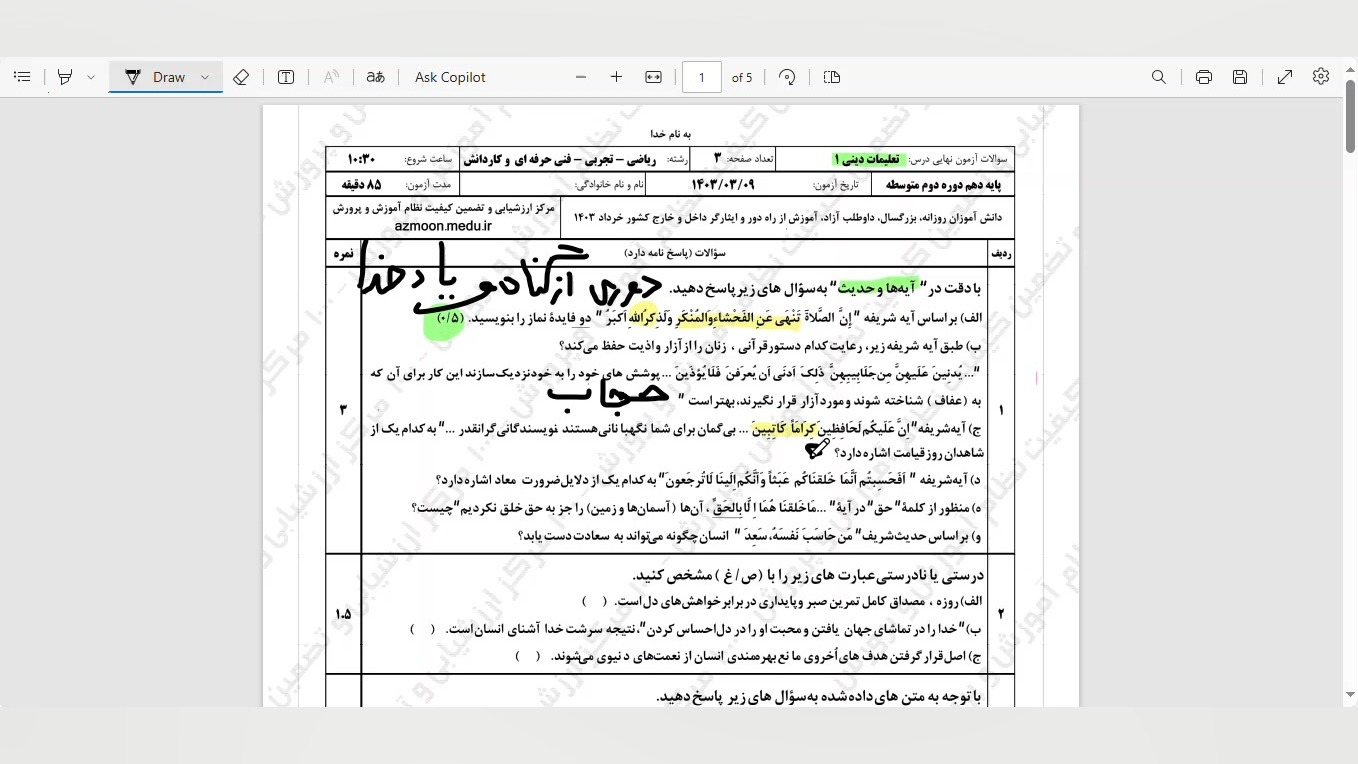Rotate the PDF page
Viewport: 1358px width, 764px height.
tap(787, 77)
